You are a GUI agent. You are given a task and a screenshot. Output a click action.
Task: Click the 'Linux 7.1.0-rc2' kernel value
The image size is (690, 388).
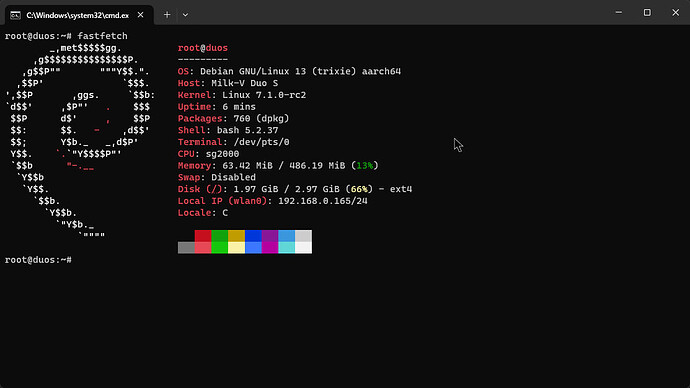tap(264, 95)
